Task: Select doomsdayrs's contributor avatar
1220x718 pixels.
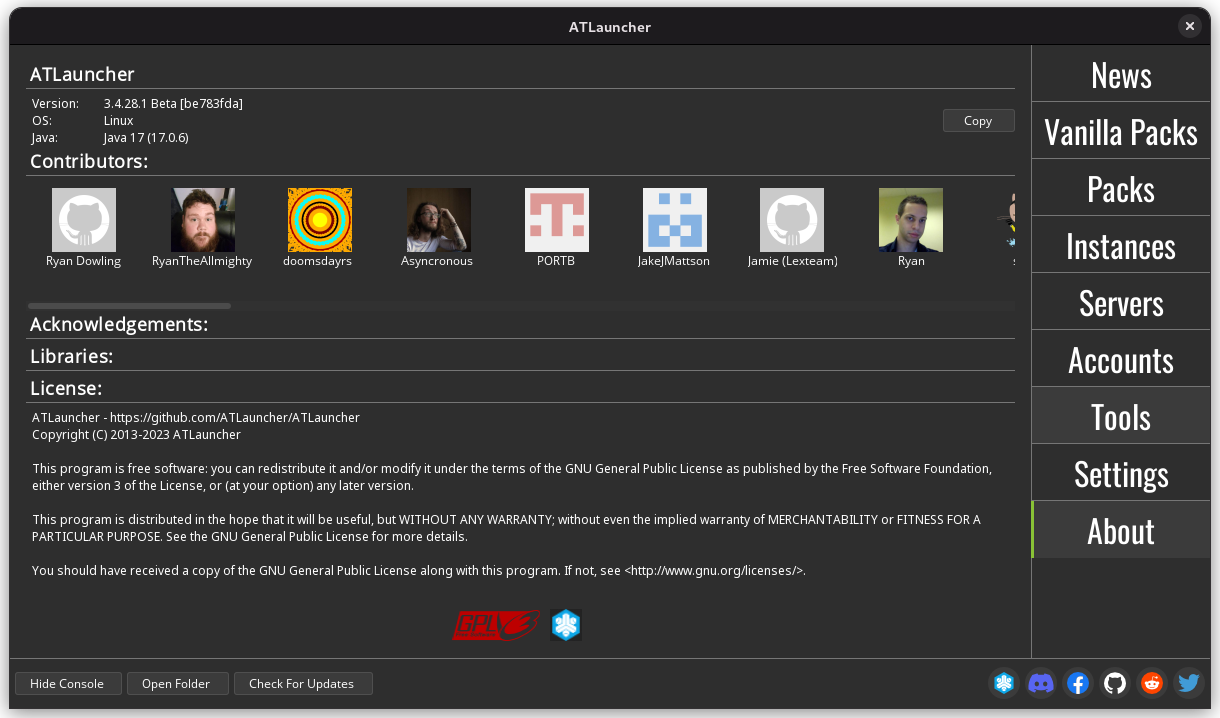Action: point(320,220)
